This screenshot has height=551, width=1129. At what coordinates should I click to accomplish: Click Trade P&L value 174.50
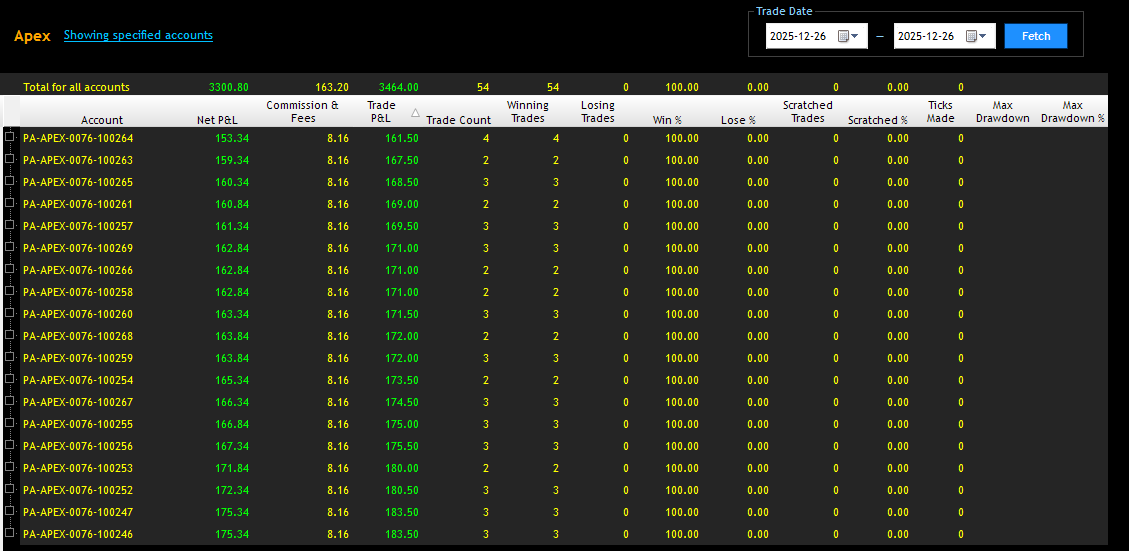pyautogui.click(x=402, y=402)
